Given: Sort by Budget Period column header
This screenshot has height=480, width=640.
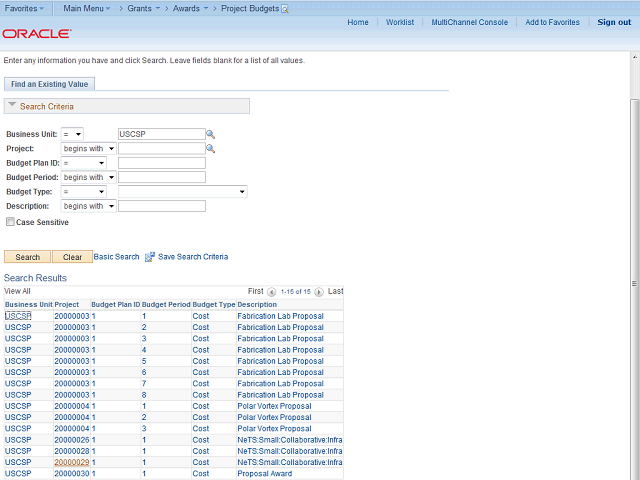Looking at the screenshot, I should (x=166, y=304).
